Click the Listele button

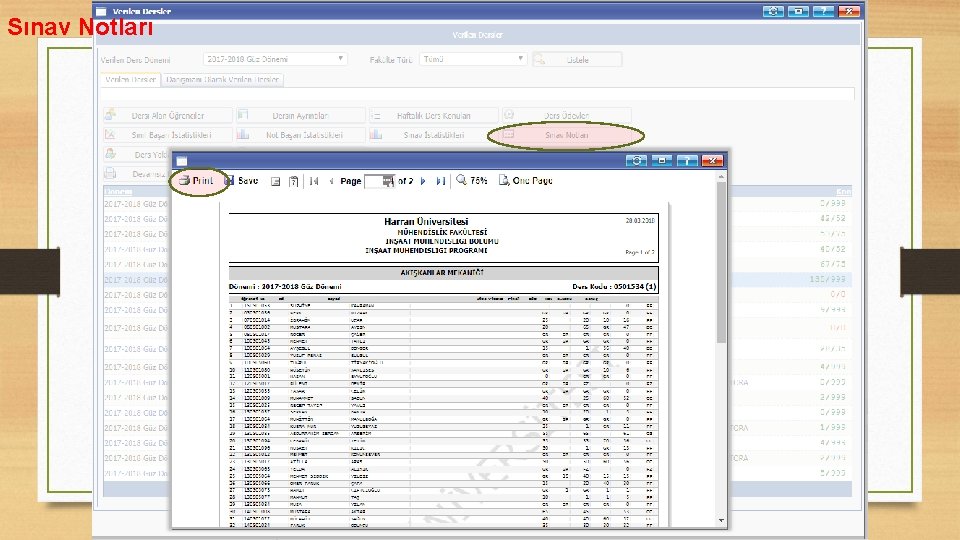pyautogui.click(x=577, y=59)
